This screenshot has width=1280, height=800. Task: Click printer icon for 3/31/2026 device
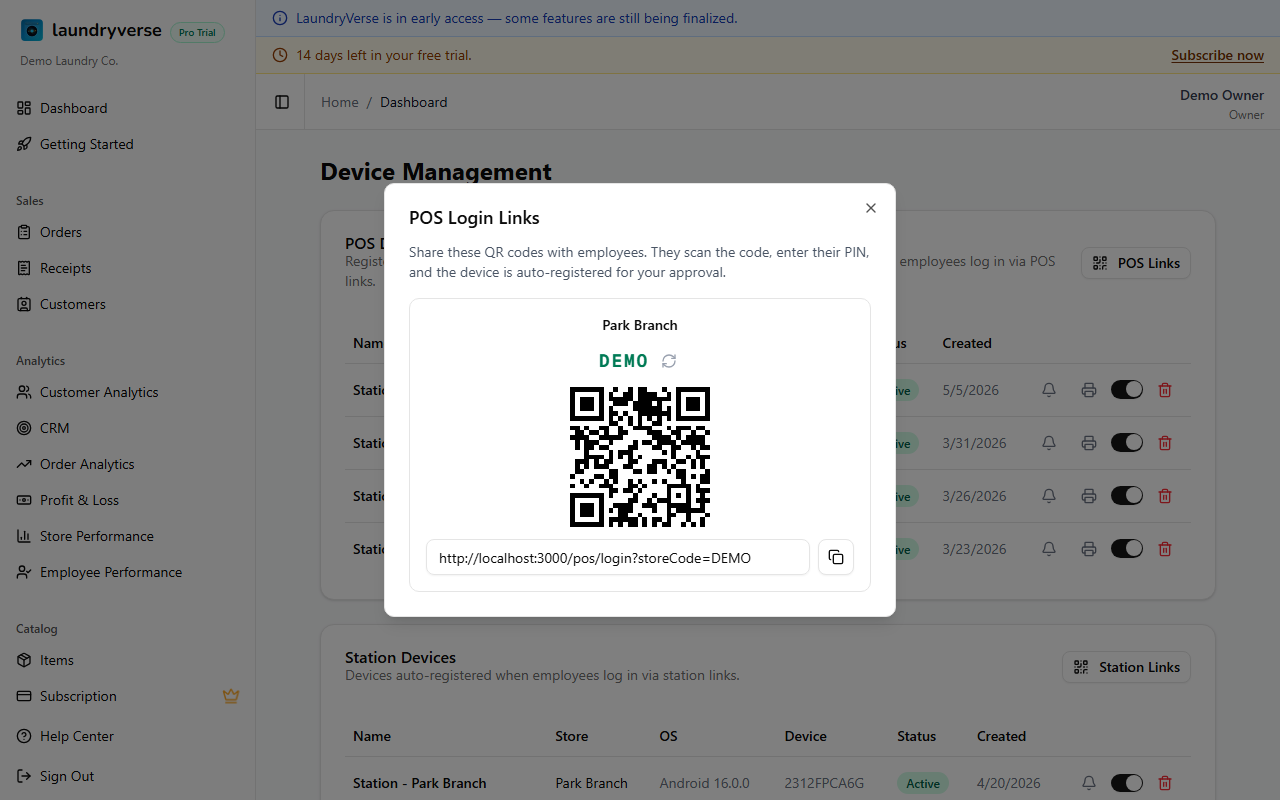click(x=1089, y=443)
